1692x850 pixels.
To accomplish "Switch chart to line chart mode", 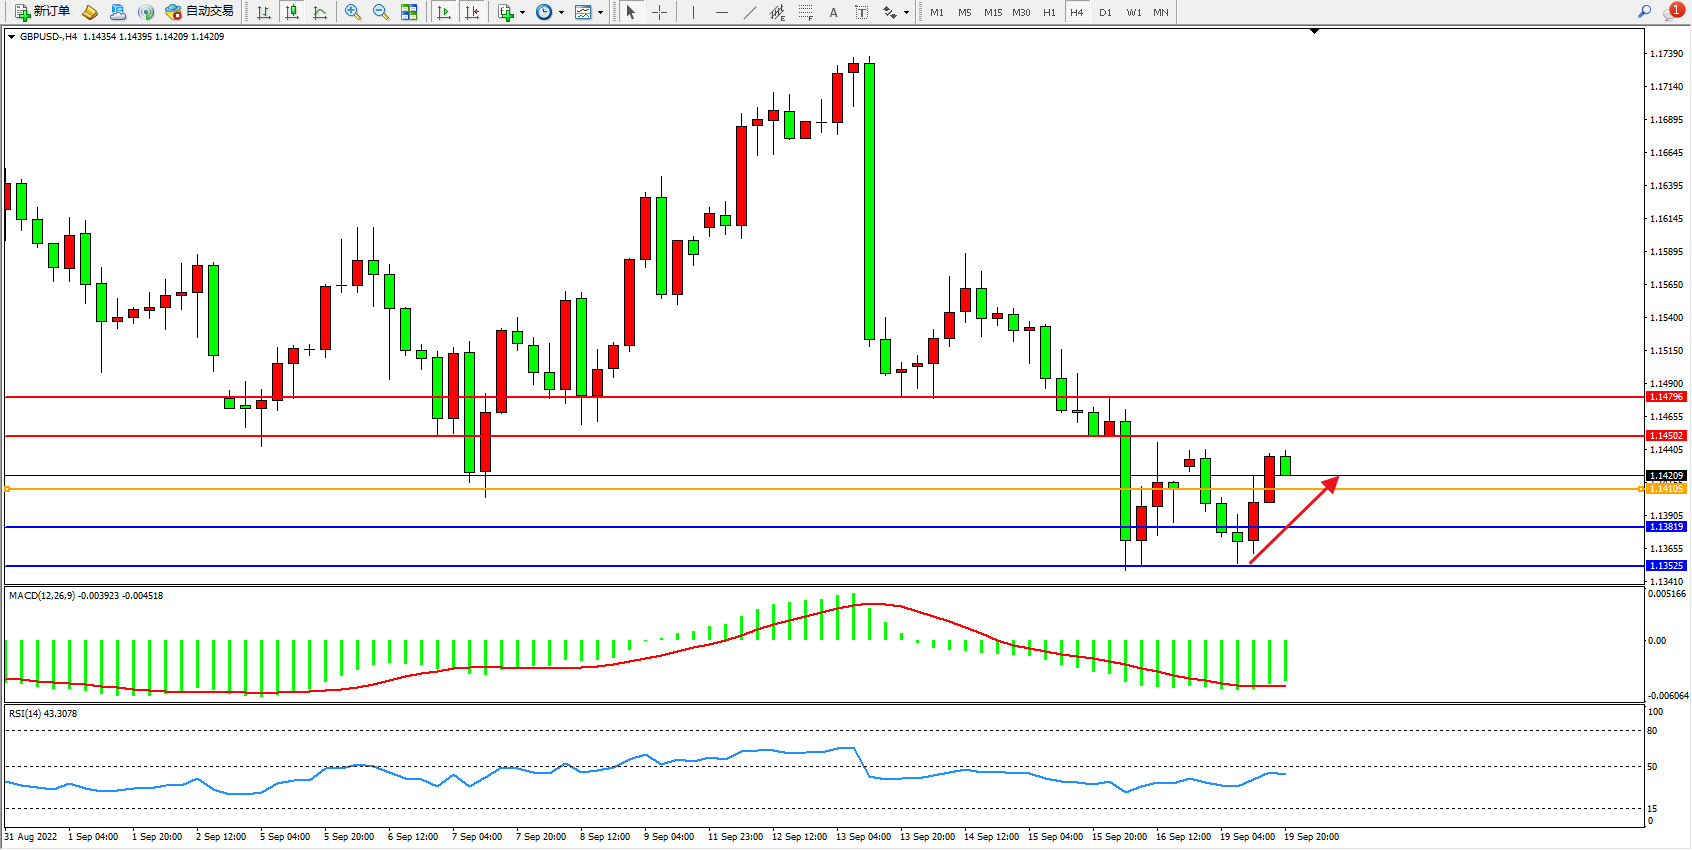I will (320, 12).
